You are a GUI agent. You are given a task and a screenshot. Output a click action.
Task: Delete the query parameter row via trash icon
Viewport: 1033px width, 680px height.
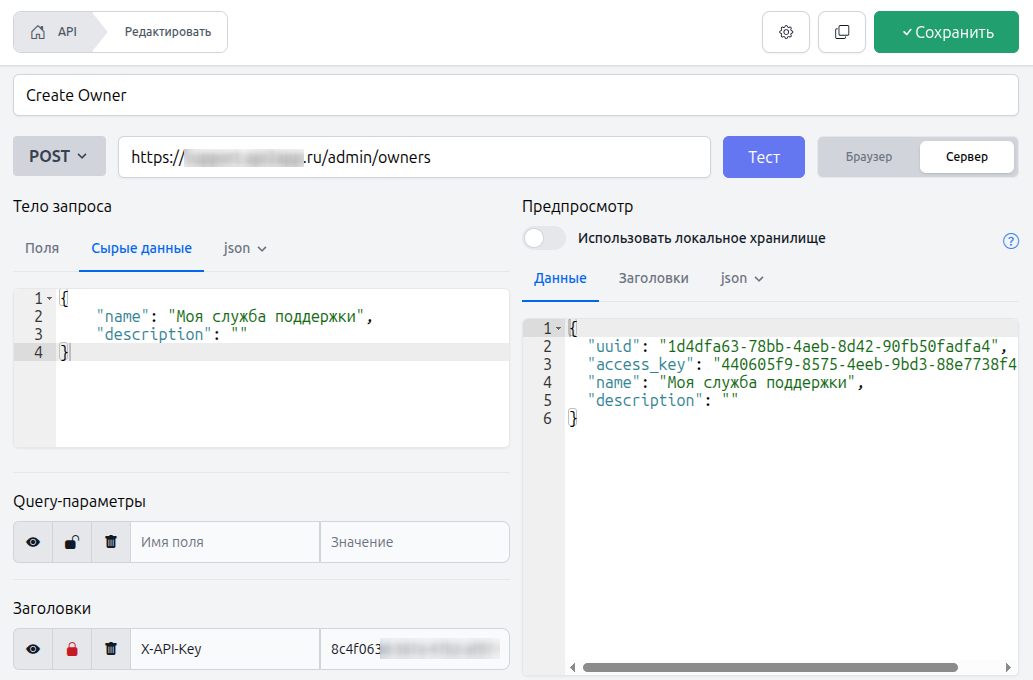coord(111,542)
